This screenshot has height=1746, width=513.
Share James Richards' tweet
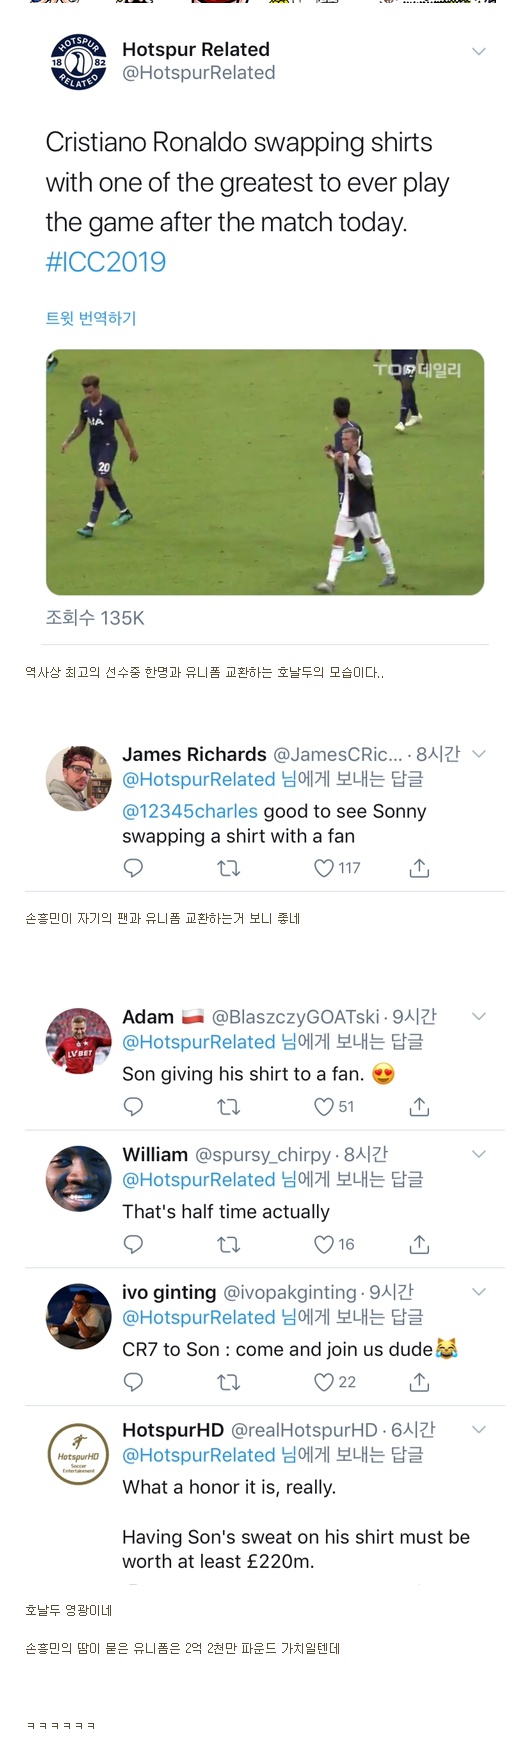[x=419, y=868]
